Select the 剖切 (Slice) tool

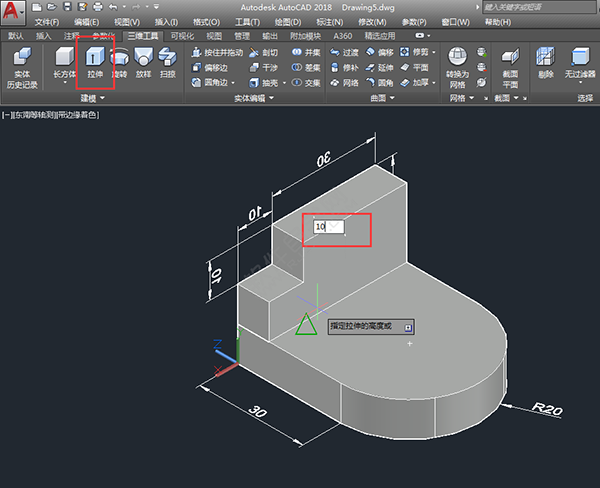[x=262, y=52]
